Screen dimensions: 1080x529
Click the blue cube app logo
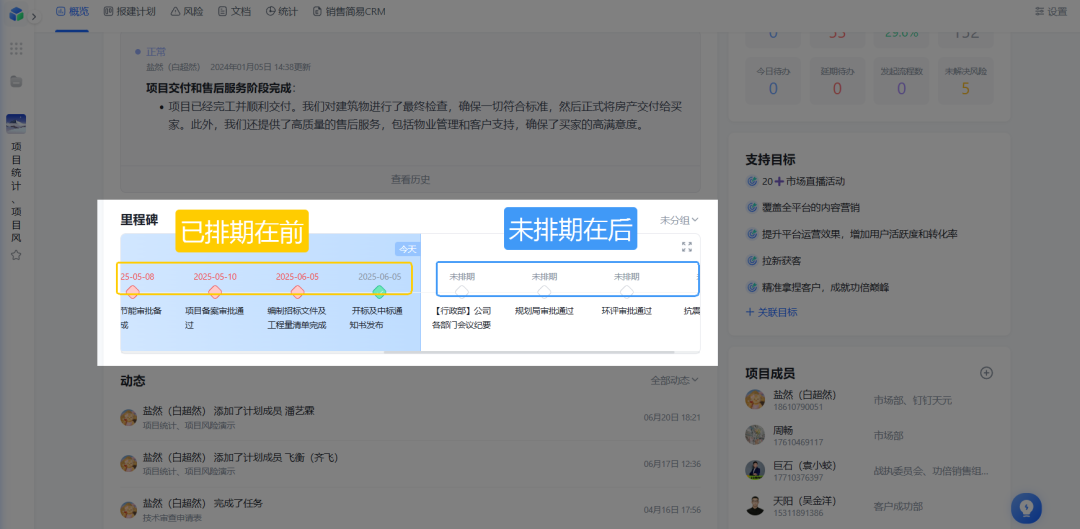click(15, 14)
